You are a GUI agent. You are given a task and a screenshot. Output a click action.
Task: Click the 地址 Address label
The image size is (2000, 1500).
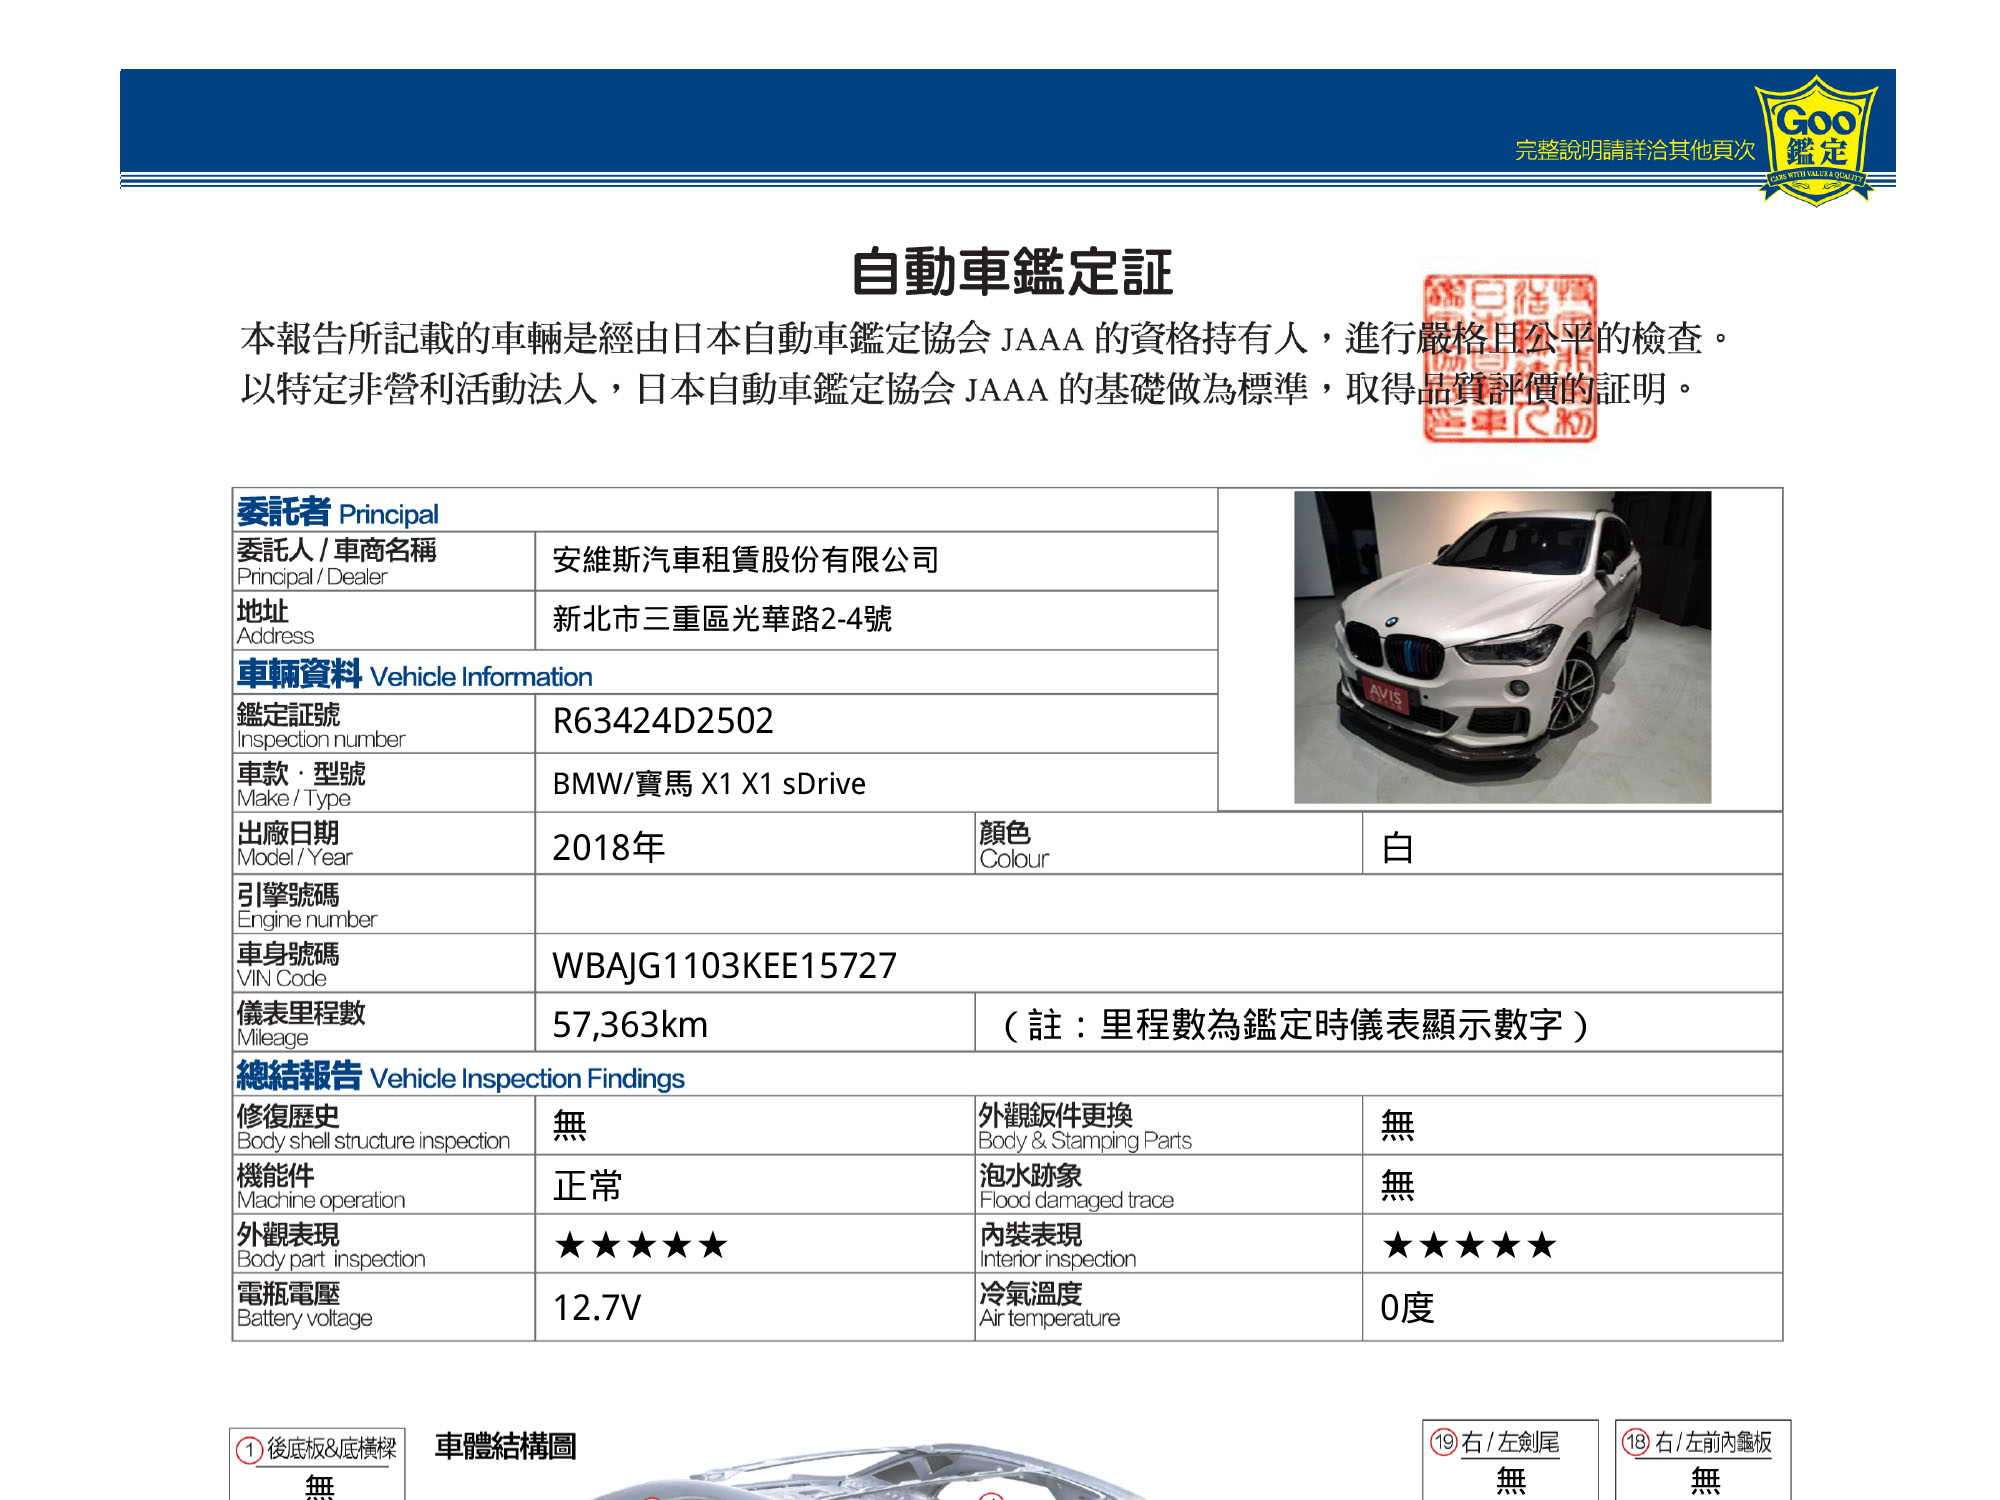coord(275,622)
